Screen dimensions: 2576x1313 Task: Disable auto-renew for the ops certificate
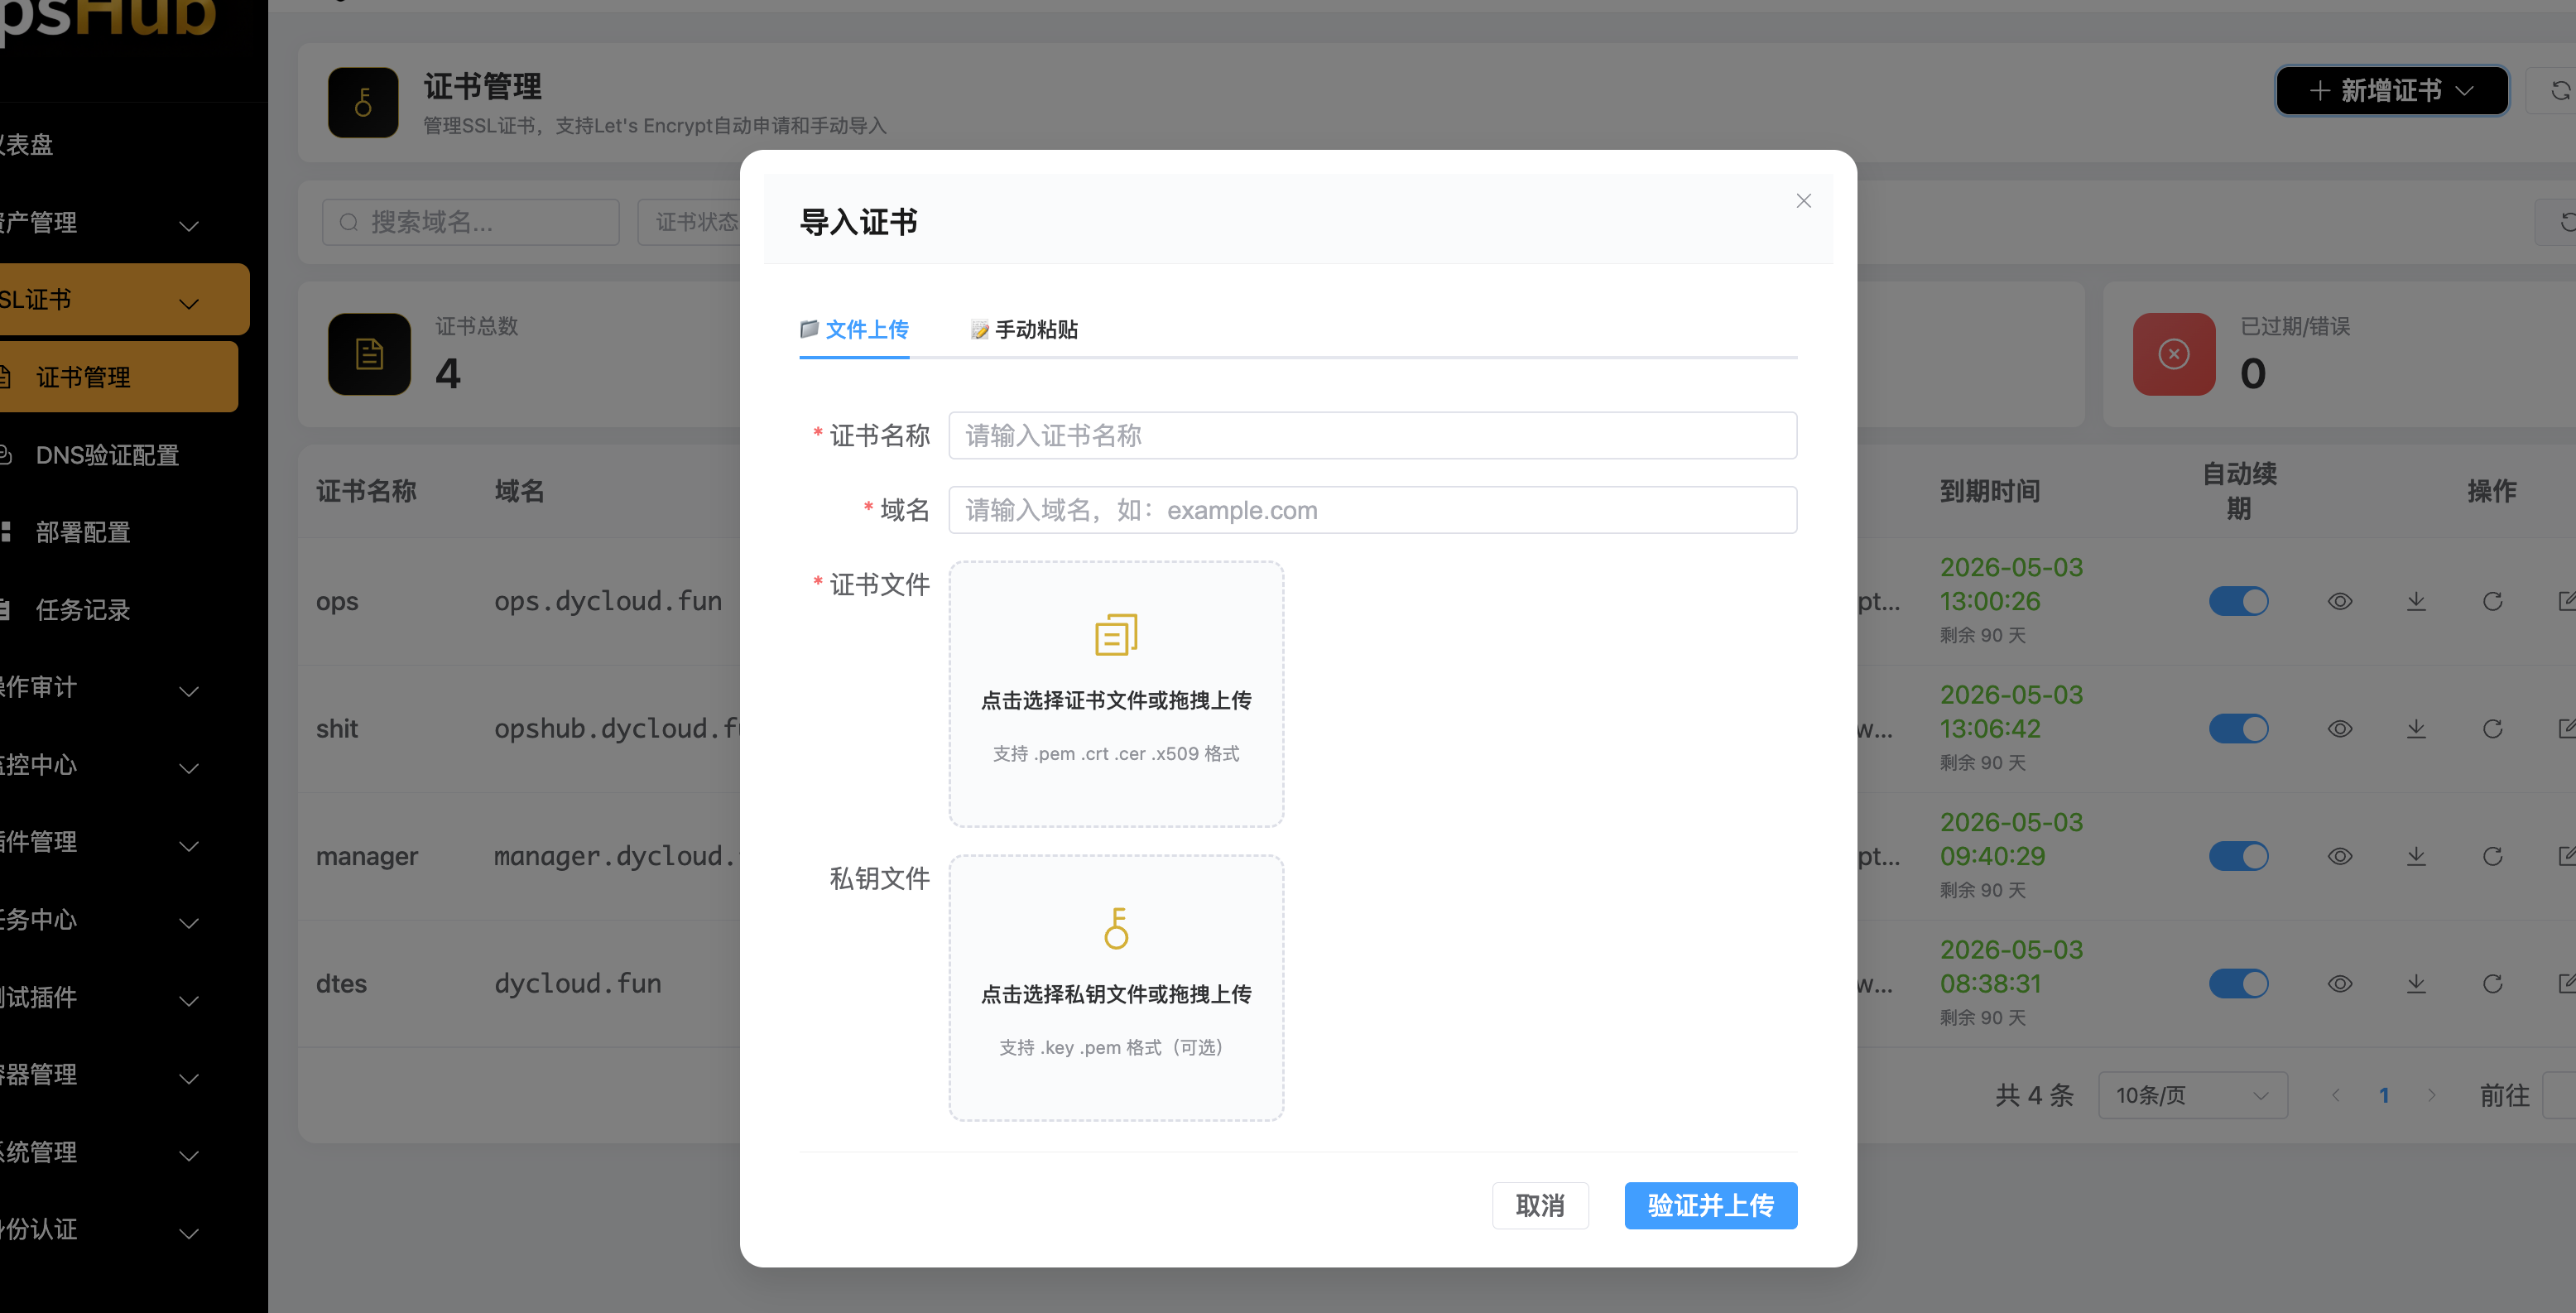[x=2239, y=601]
